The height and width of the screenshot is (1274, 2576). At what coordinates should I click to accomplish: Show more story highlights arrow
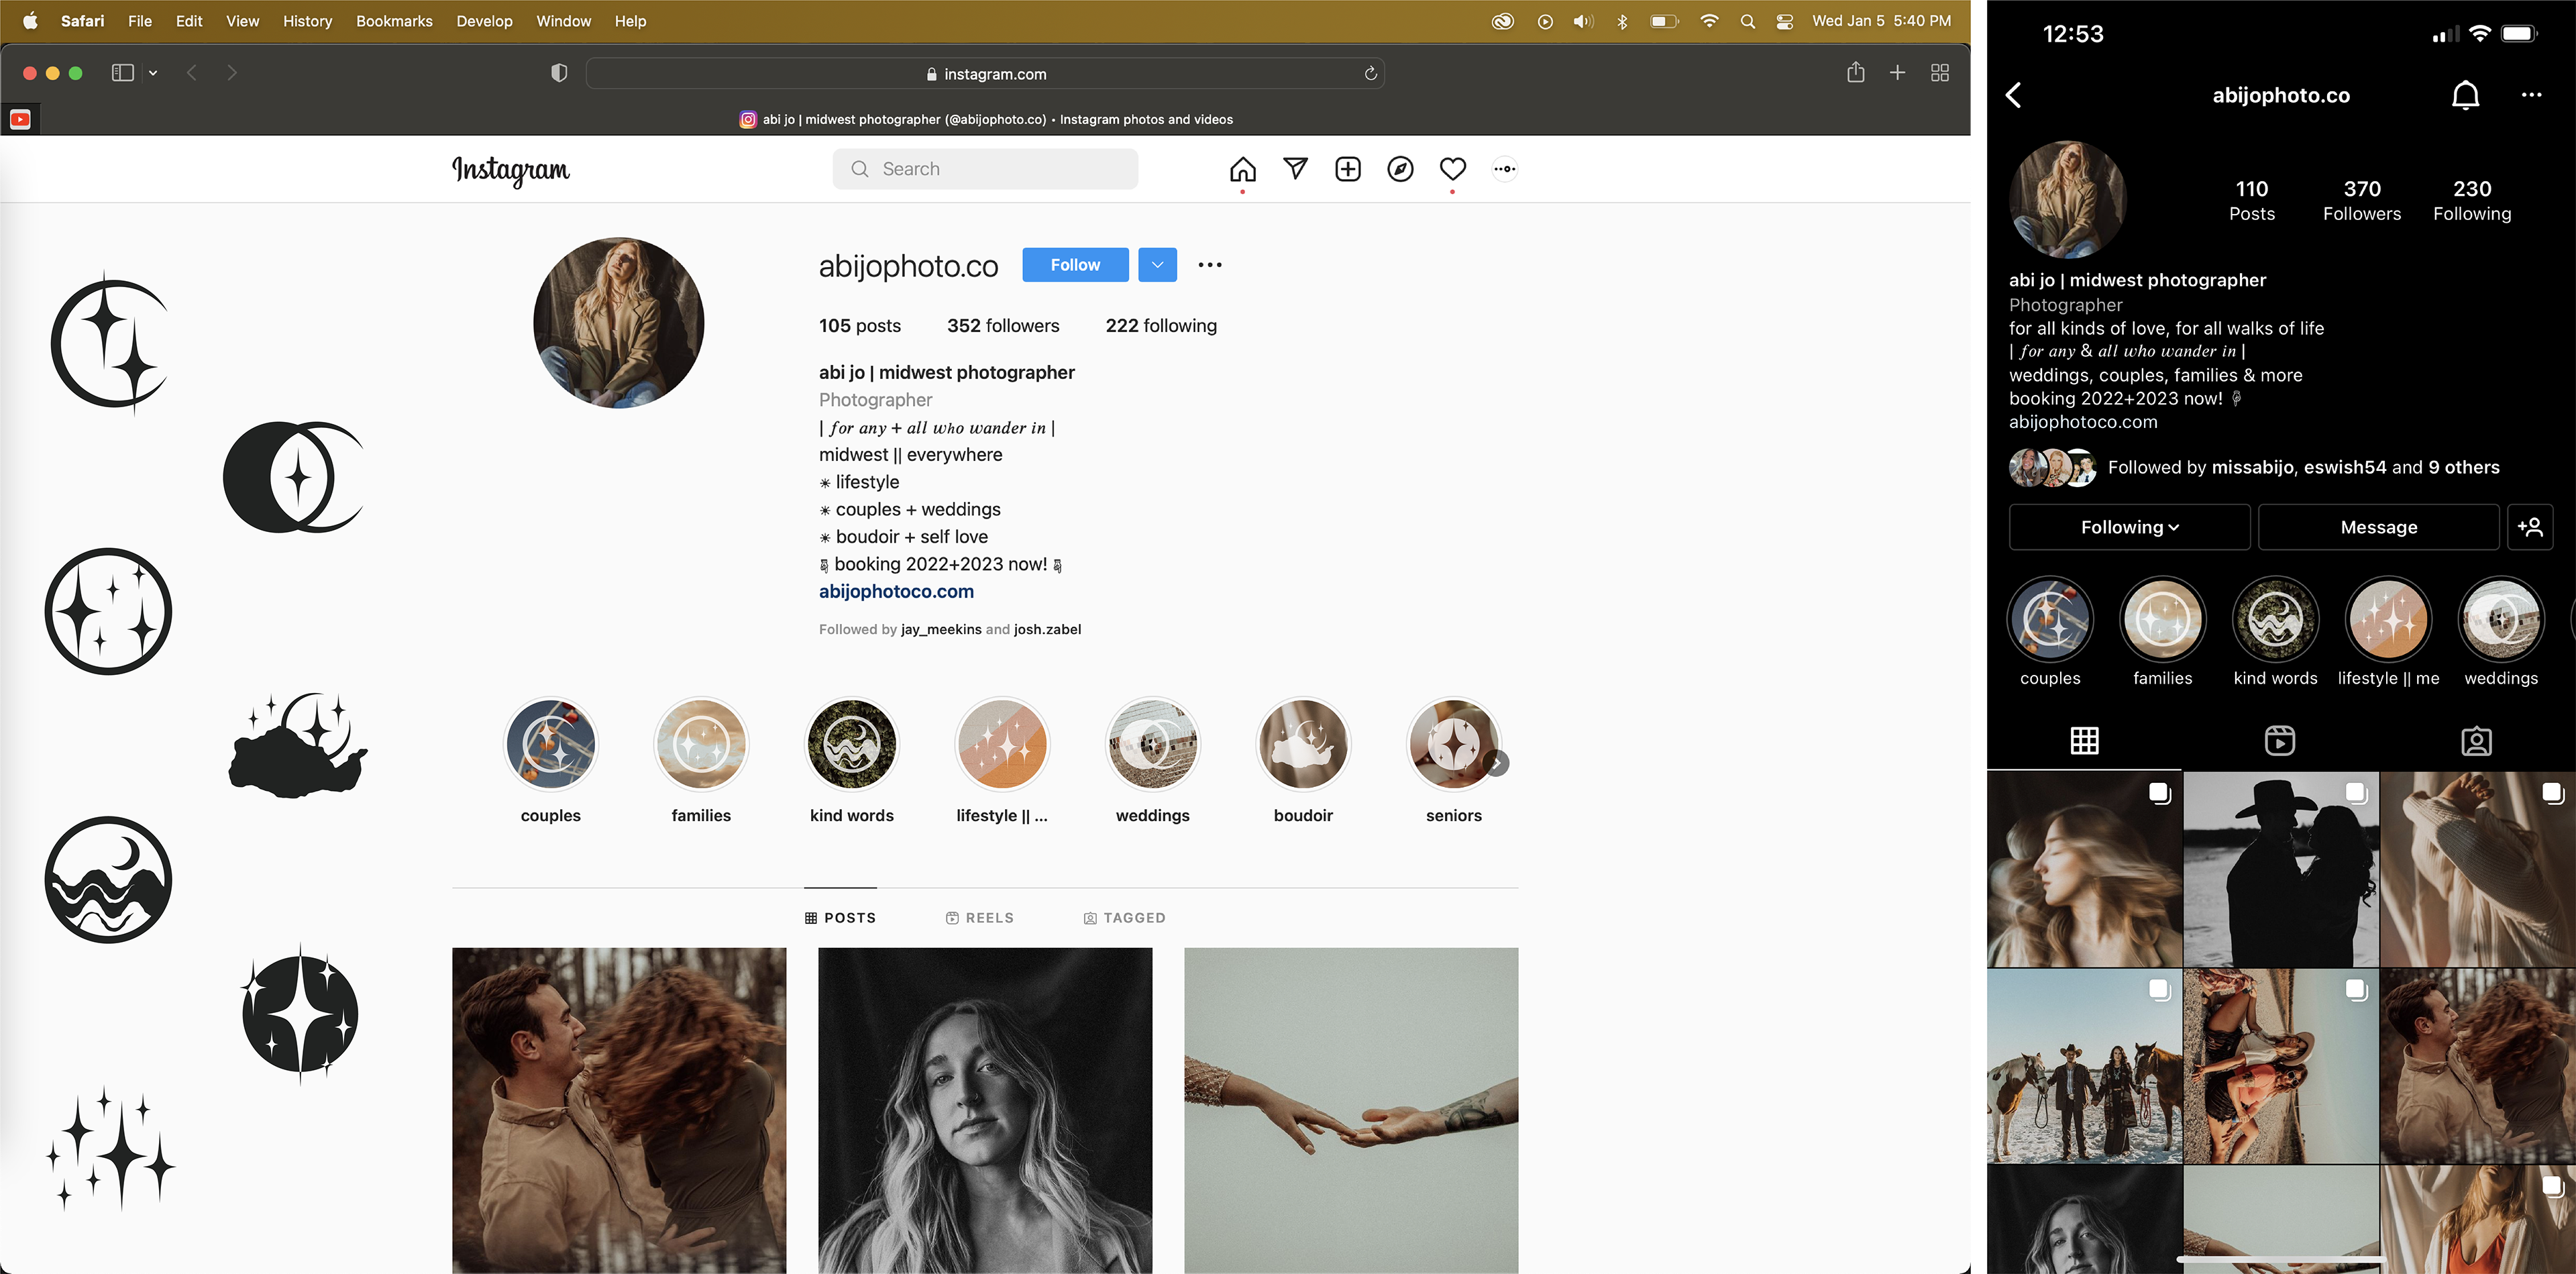[1496, 763]
